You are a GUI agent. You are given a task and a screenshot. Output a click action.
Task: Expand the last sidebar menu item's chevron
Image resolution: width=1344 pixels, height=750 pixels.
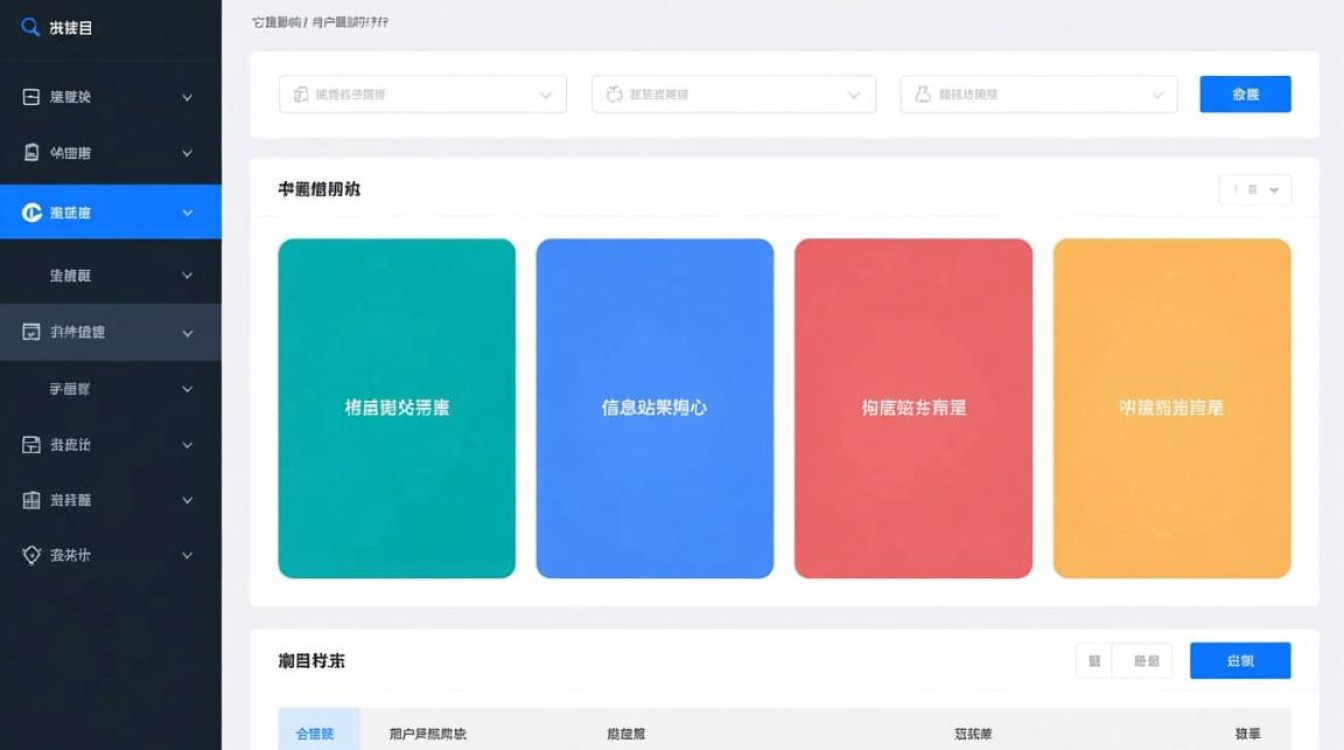point(186,555)
